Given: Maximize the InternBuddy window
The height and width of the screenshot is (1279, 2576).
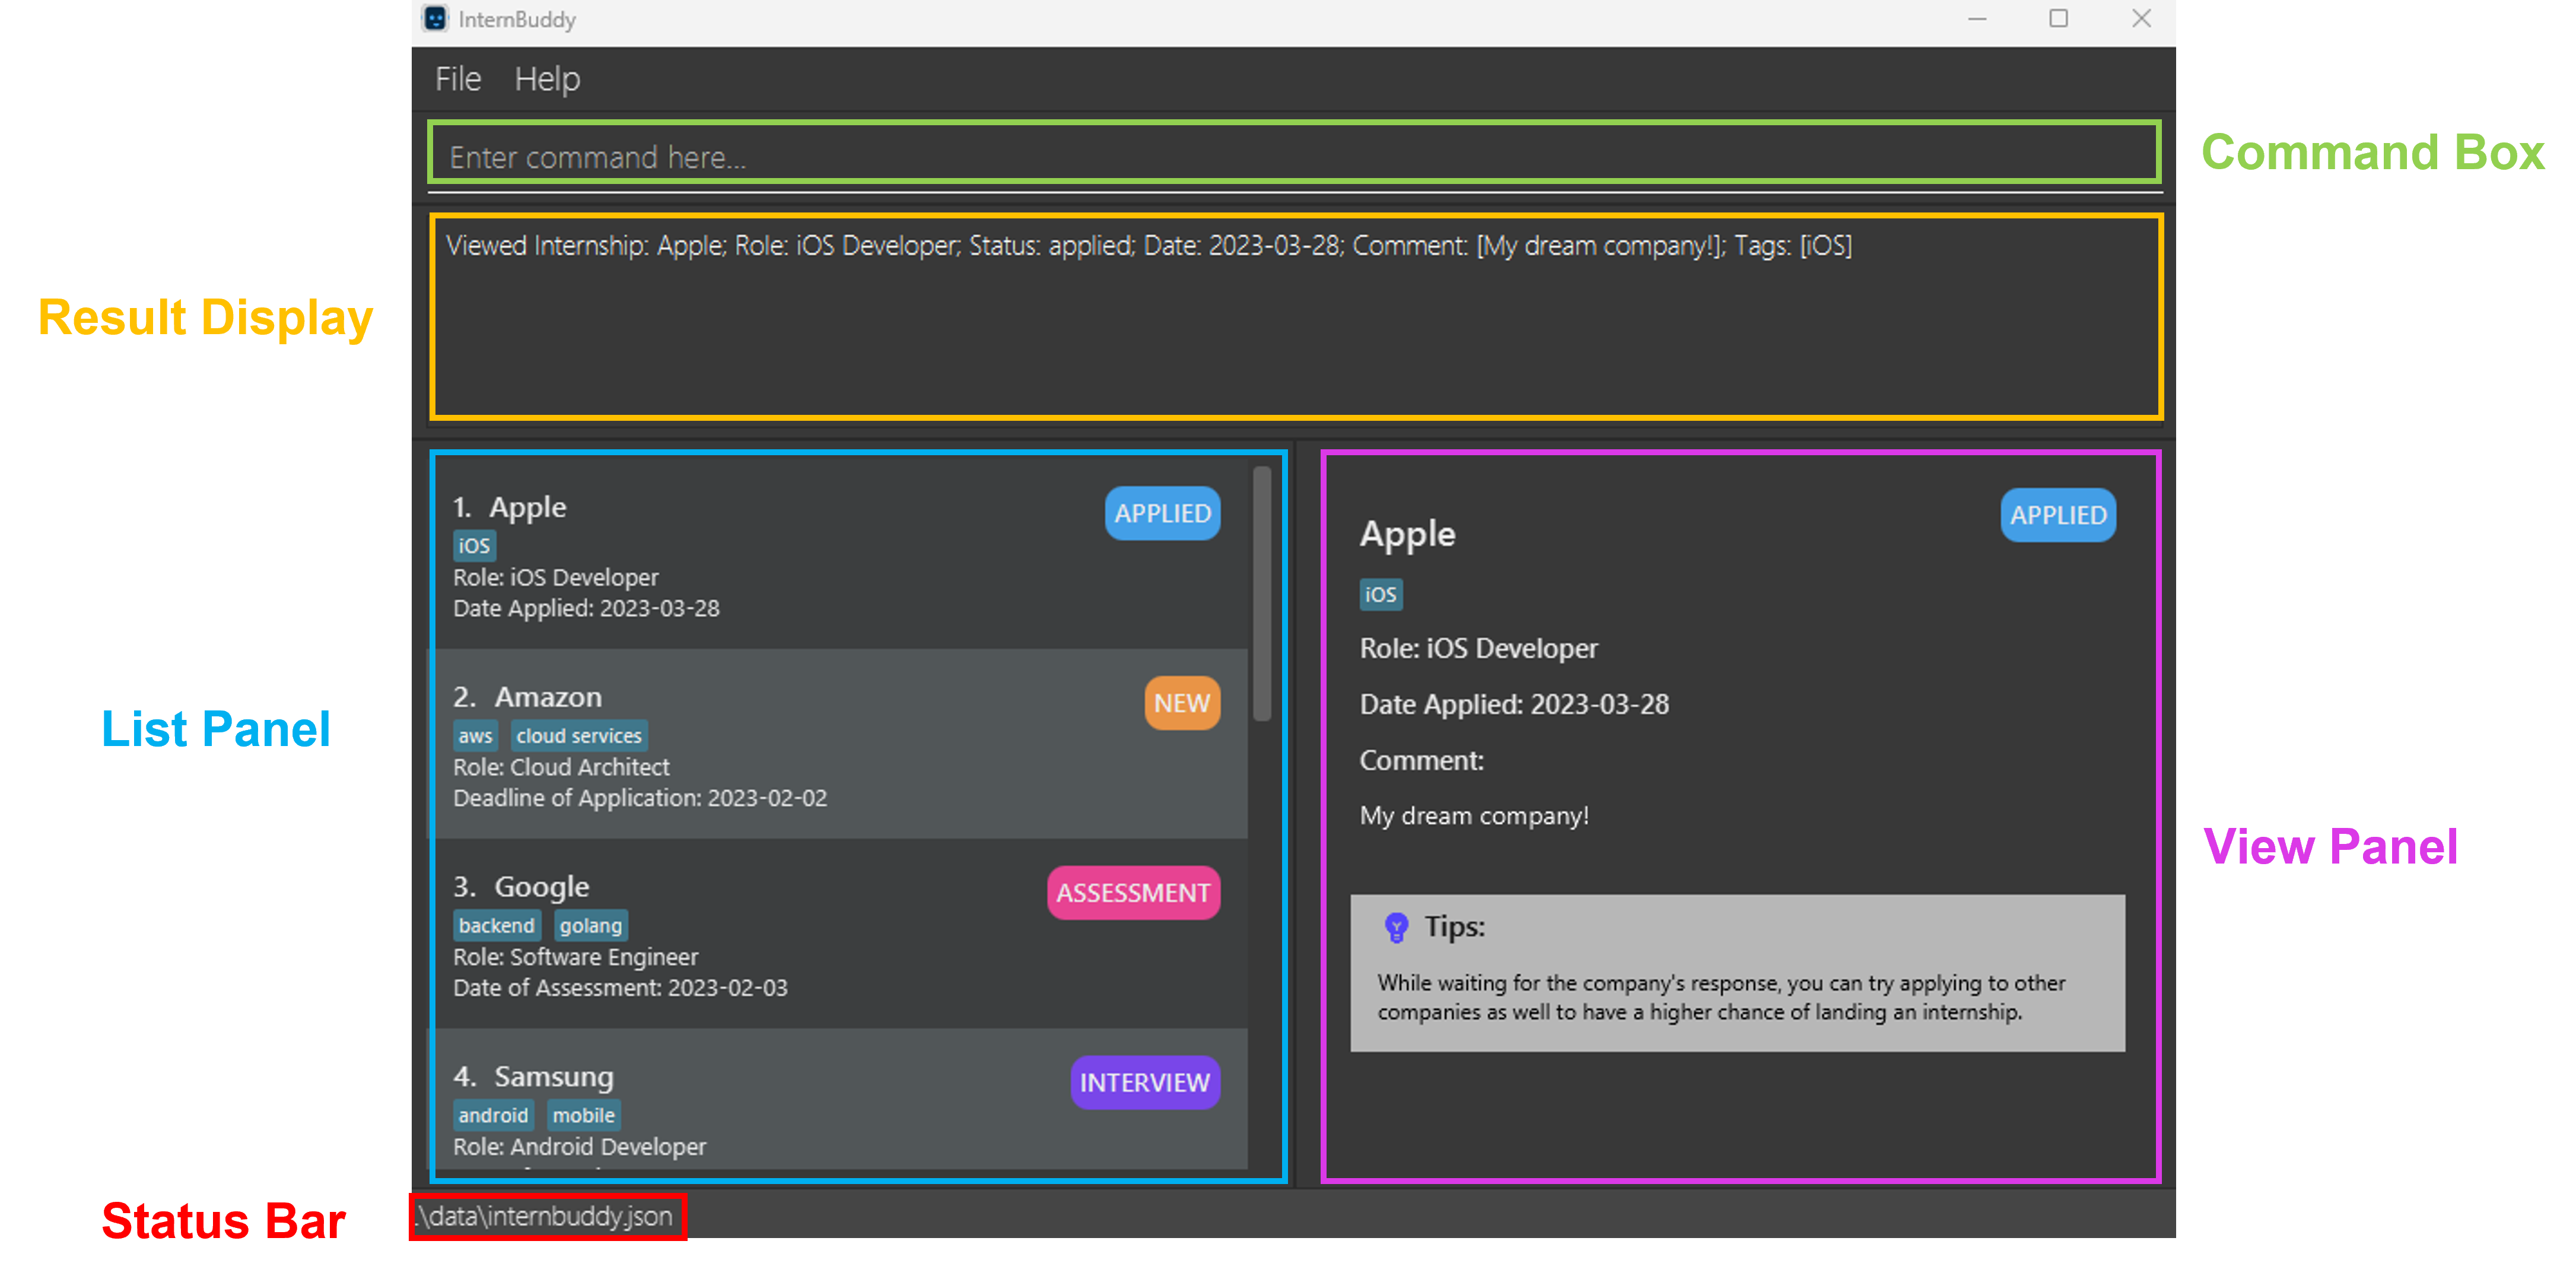Looking at the screenshot, I should coord(2058,19).
